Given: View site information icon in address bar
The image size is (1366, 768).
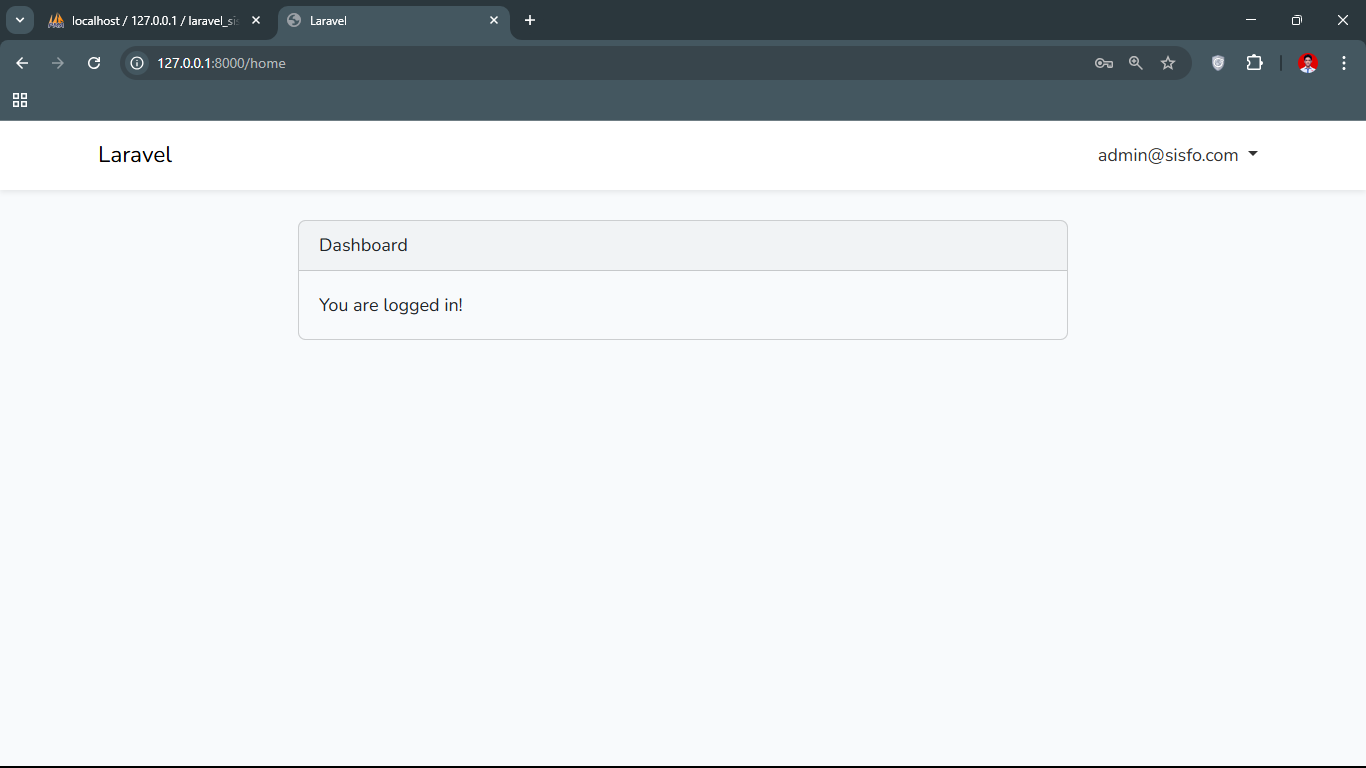Looking at the screenshot, I should point(138,63).
